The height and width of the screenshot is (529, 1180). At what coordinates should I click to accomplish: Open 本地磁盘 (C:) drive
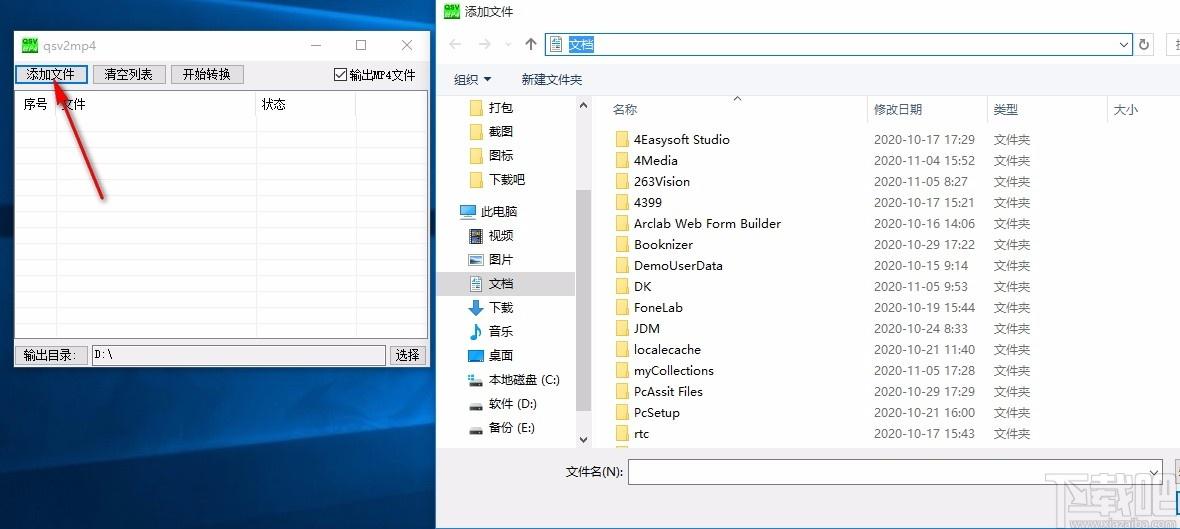(x=514, y=379)
